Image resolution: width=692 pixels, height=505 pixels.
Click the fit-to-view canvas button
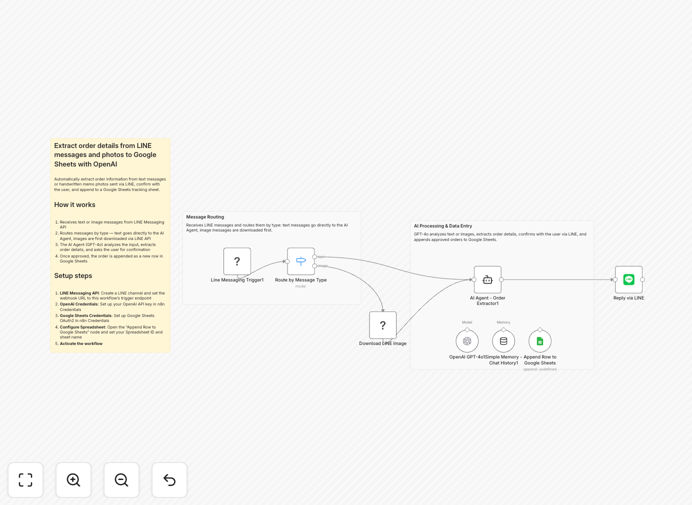point(26,480)
